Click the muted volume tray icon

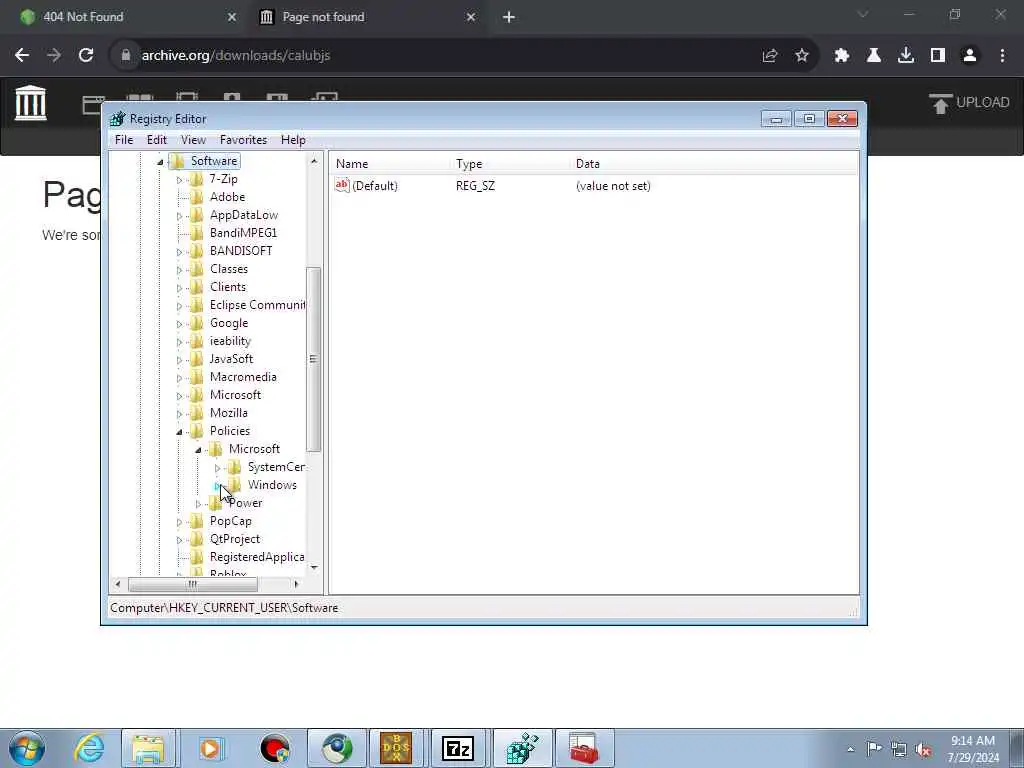(923, 749)
